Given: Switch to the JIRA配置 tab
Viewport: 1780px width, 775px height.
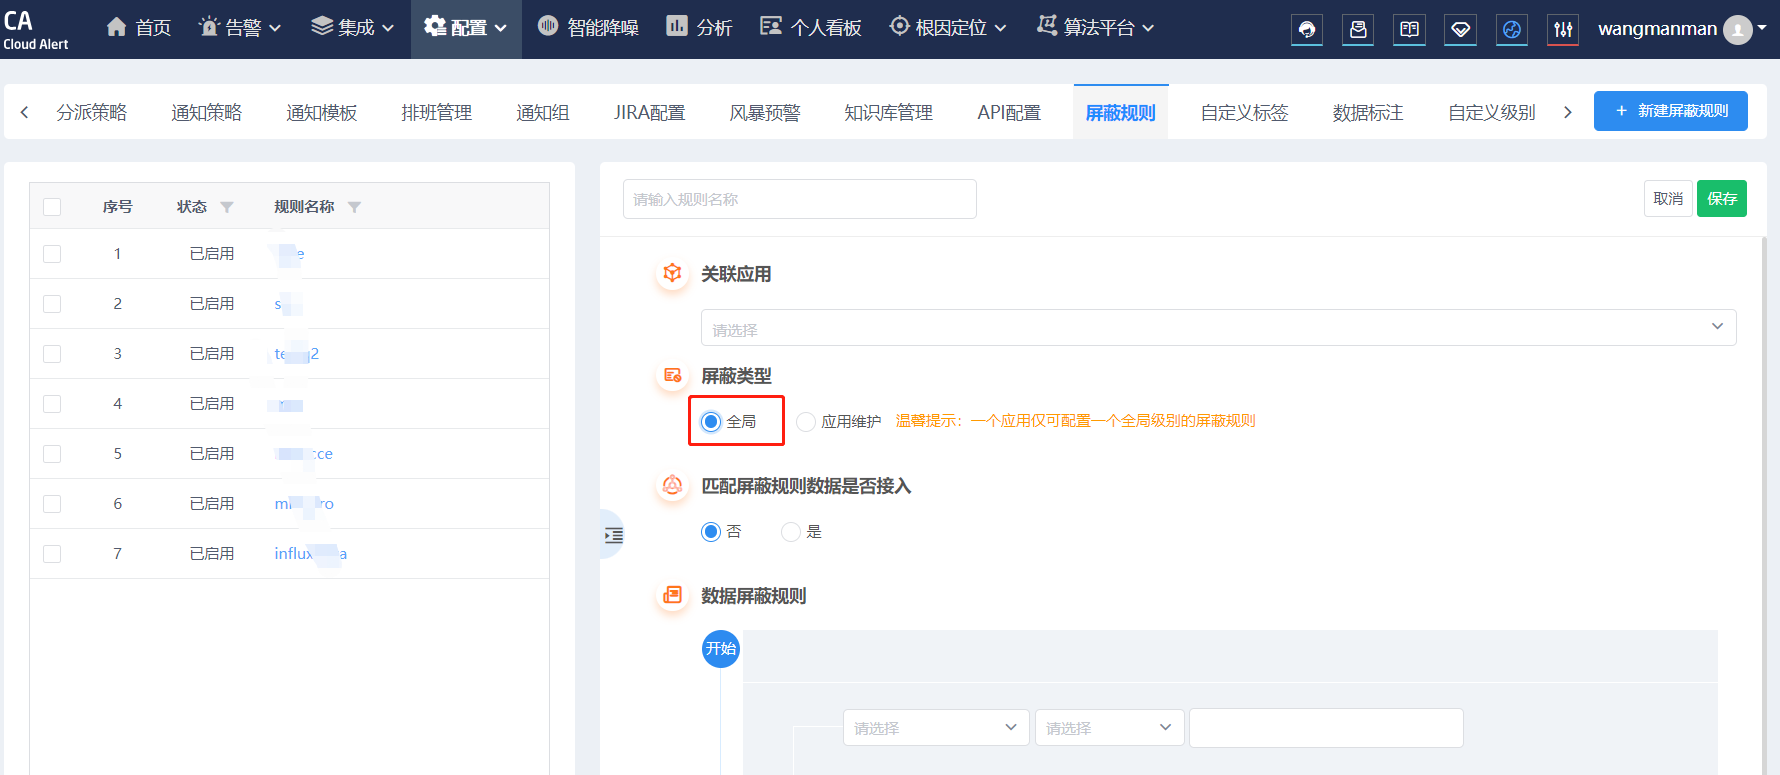Looking at the screenshot, I should (x=650, y=112).
